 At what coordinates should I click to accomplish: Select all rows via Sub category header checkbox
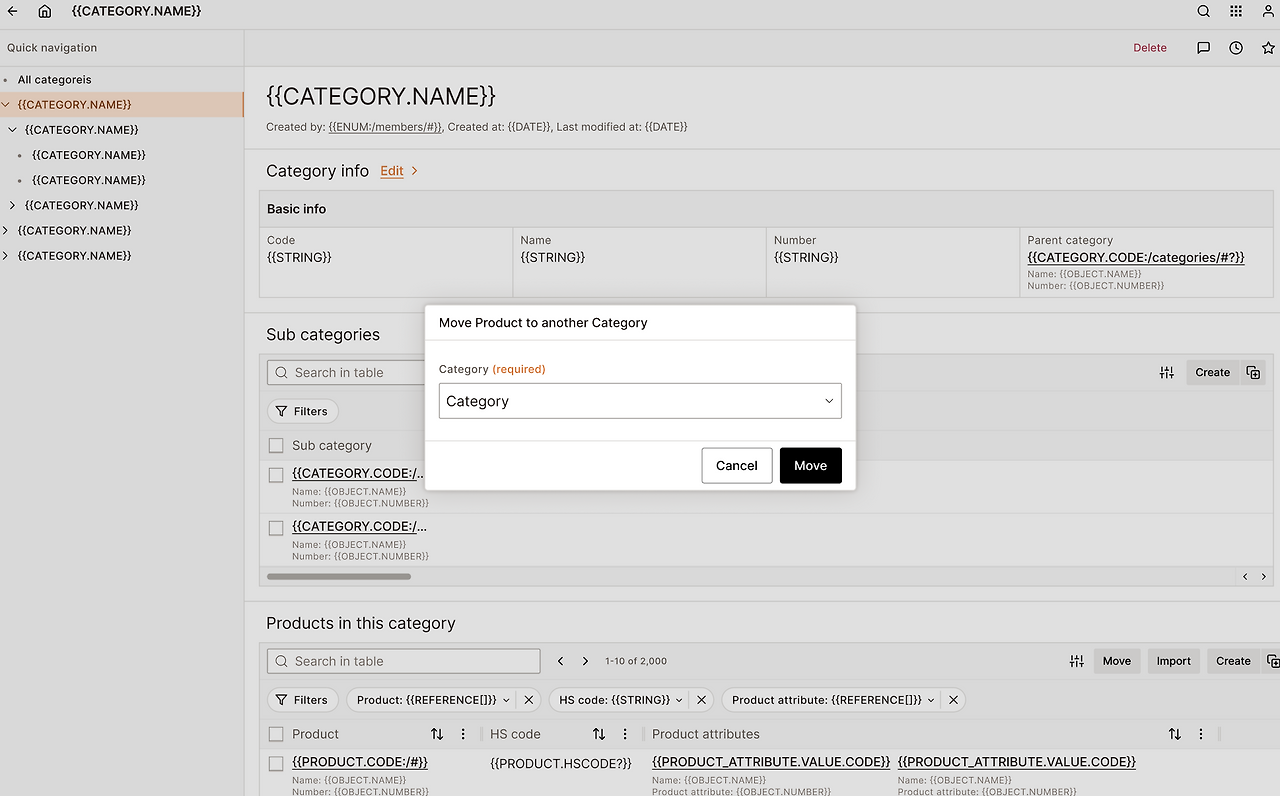point(276,446)
